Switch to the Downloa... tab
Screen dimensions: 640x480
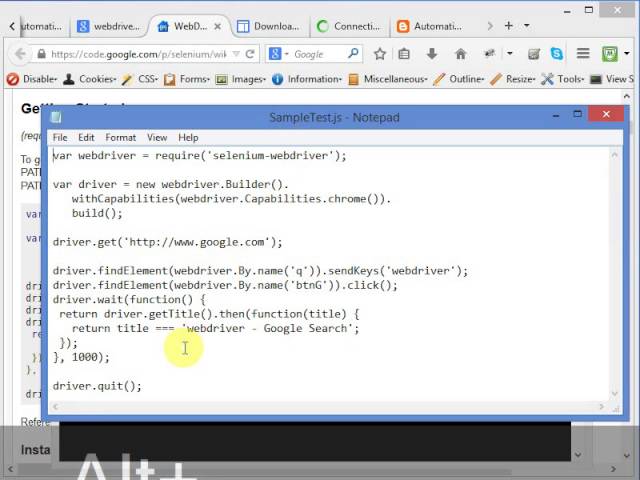(269, 27)
